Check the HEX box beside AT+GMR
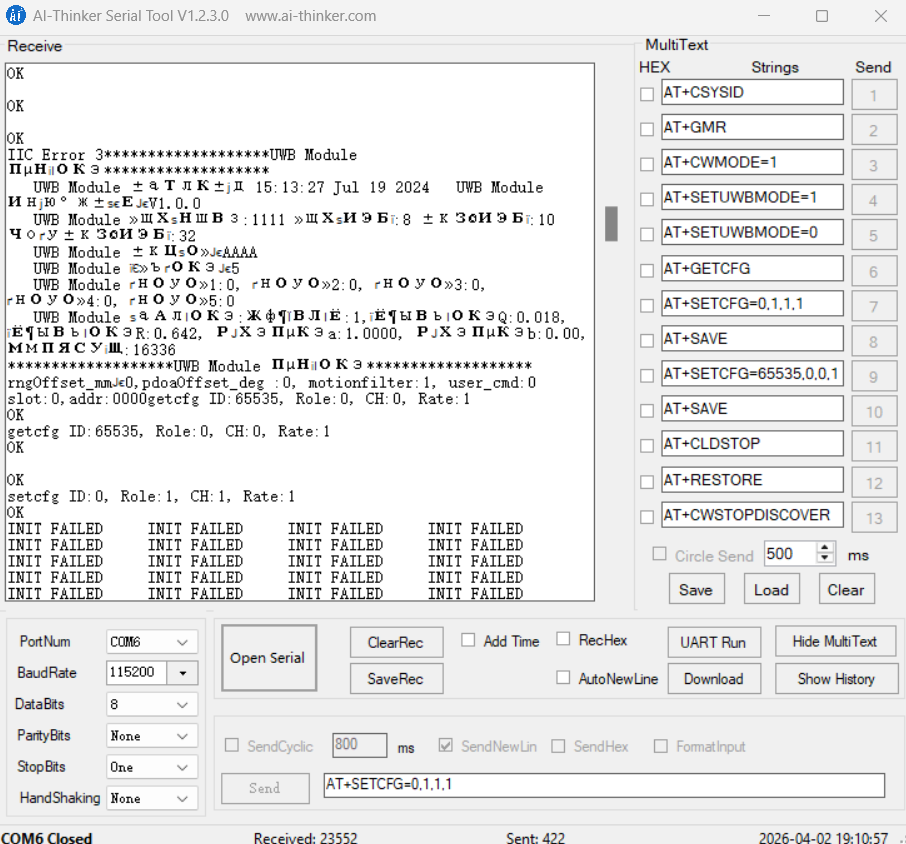The image size is (906, 844). (647, 129)
